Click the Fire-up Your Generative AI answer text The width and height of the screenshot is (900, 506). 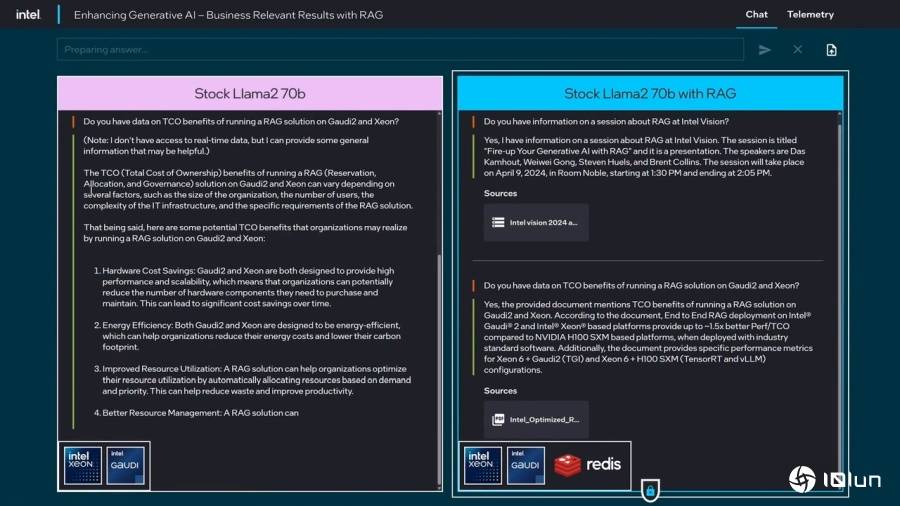click(644, 157)
